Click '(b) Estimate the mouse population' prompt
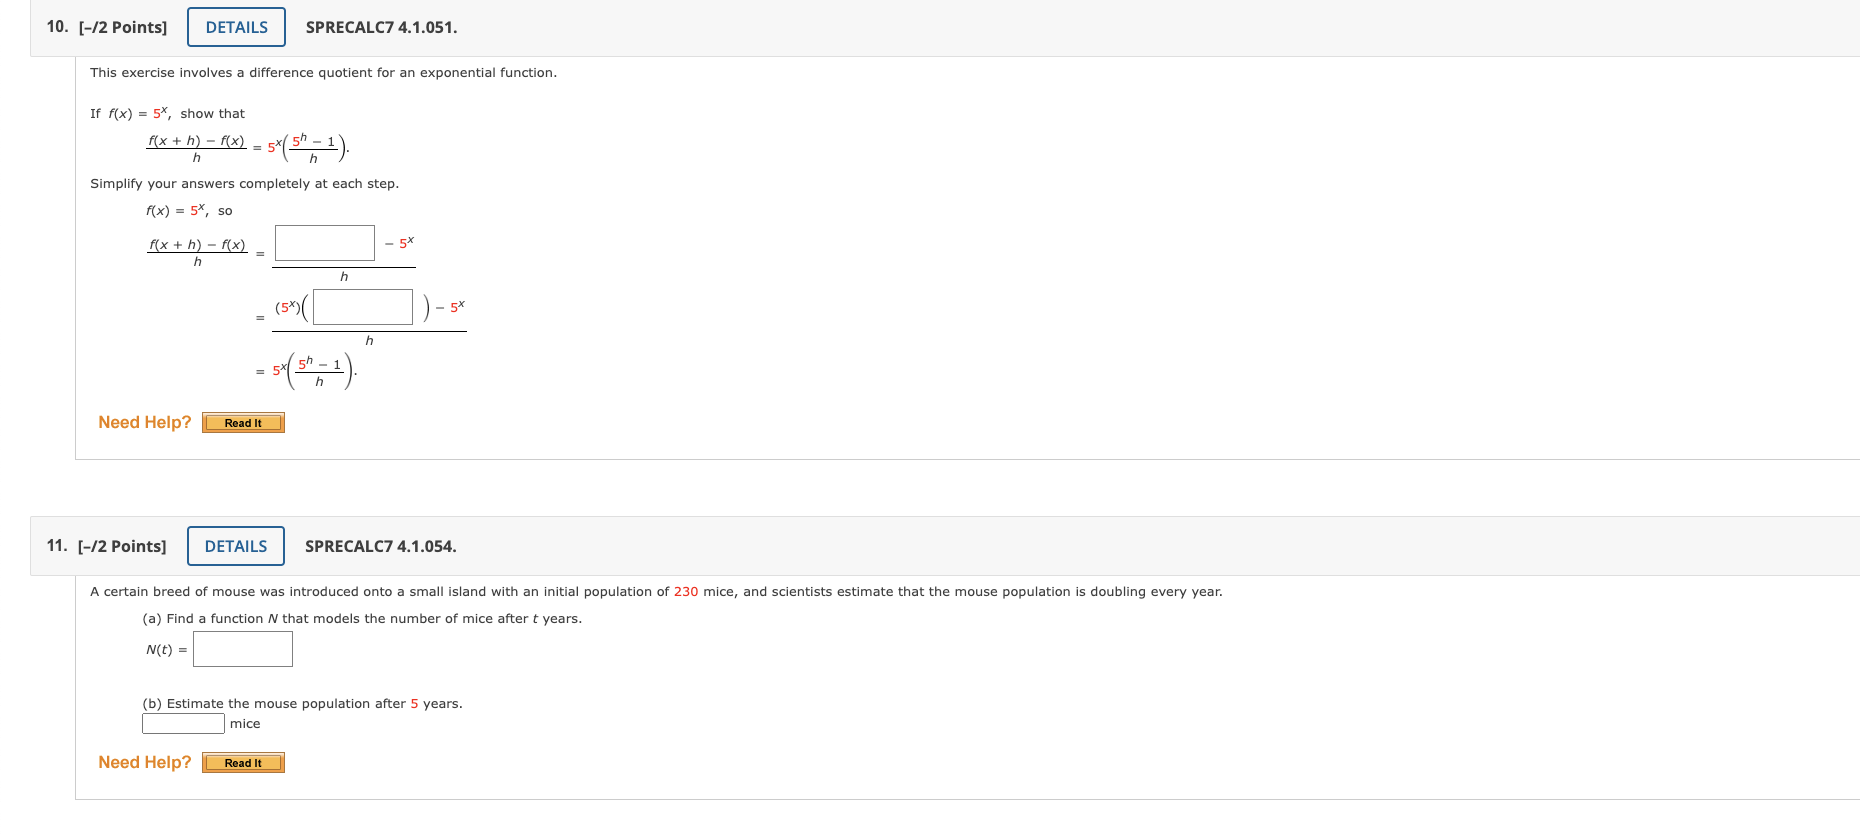Viewport: 1860px width, 834px height. pyautogui.click(x=302, y=704)
